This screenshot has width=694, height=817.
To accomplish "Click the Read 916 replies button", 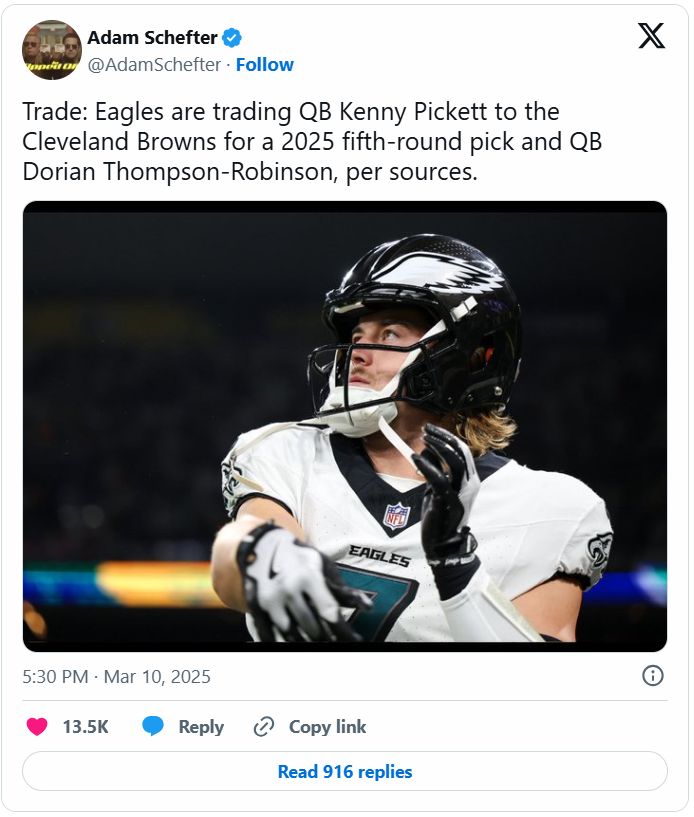I will pos(345,771).
